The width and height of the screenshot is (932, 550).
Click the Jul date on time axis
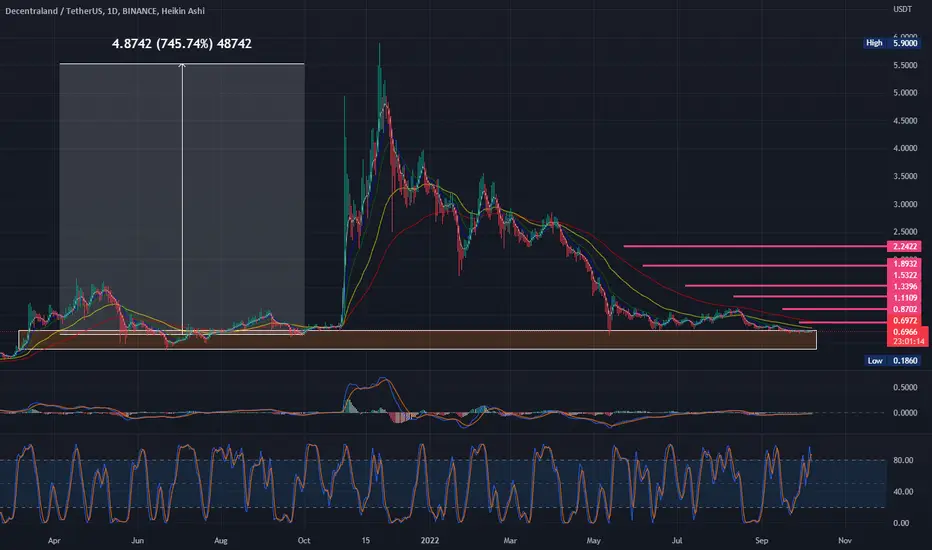(x=676, y=540)
